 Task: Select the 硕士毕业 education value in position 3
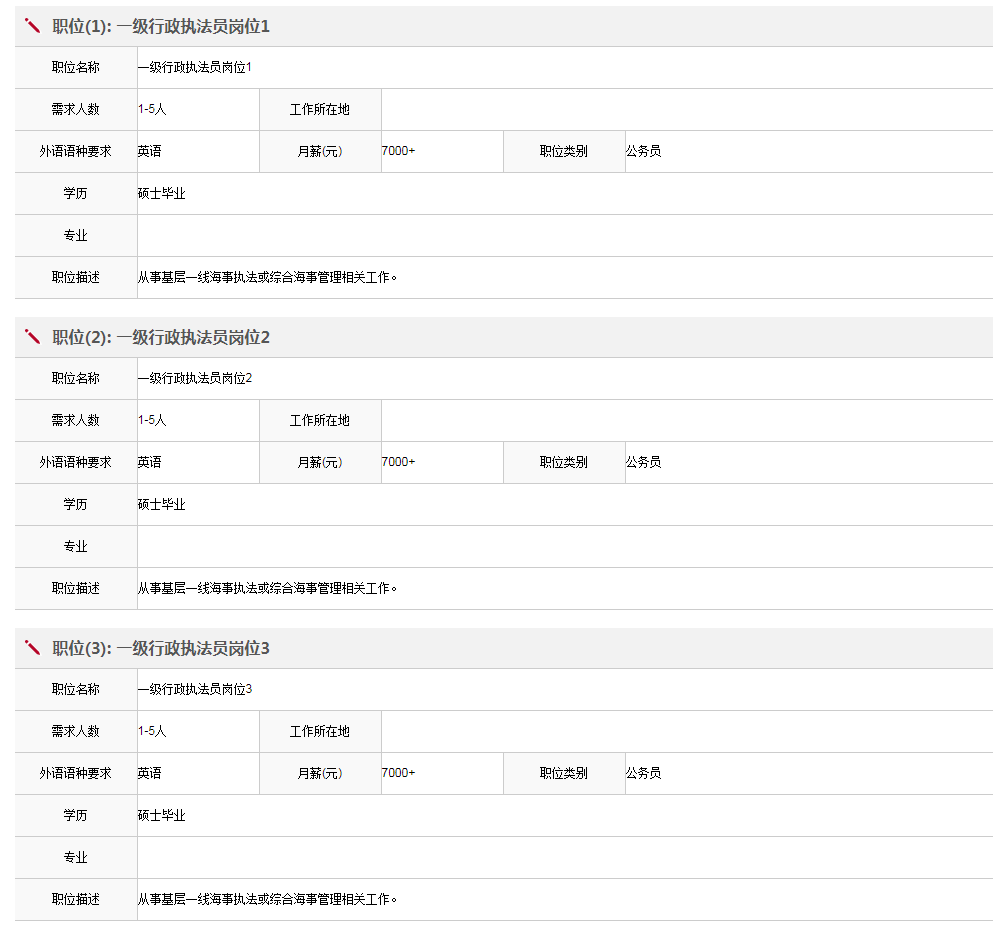159,815
